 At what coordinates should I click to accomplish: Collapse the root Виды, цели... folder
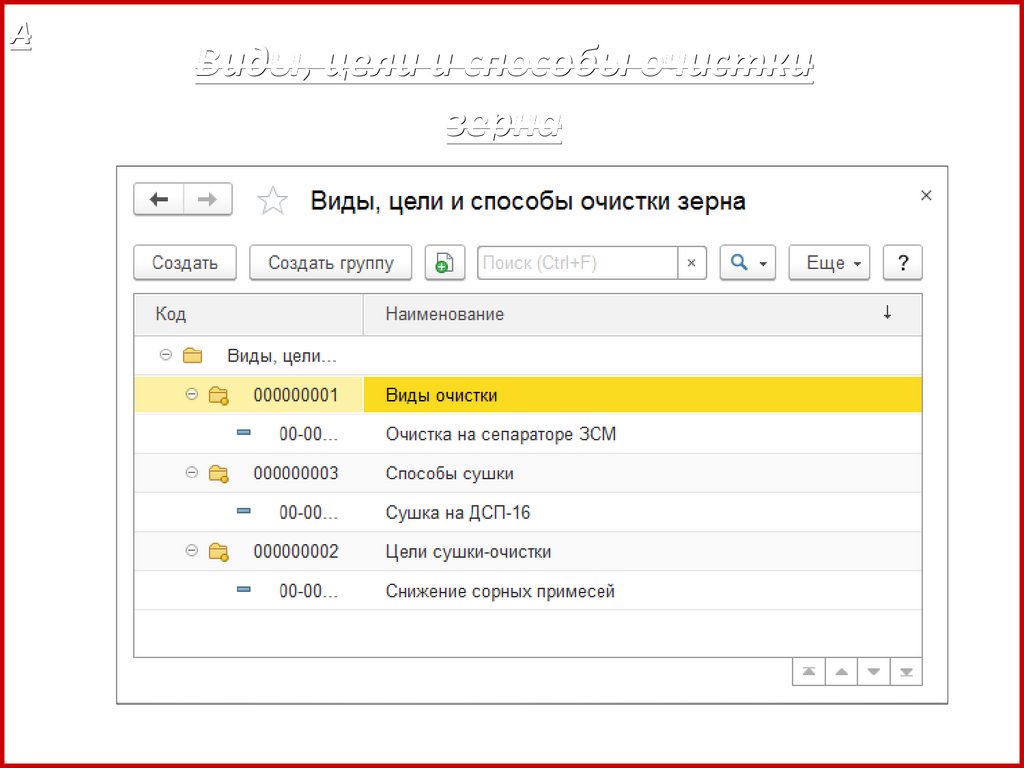[x=166, y=355]
